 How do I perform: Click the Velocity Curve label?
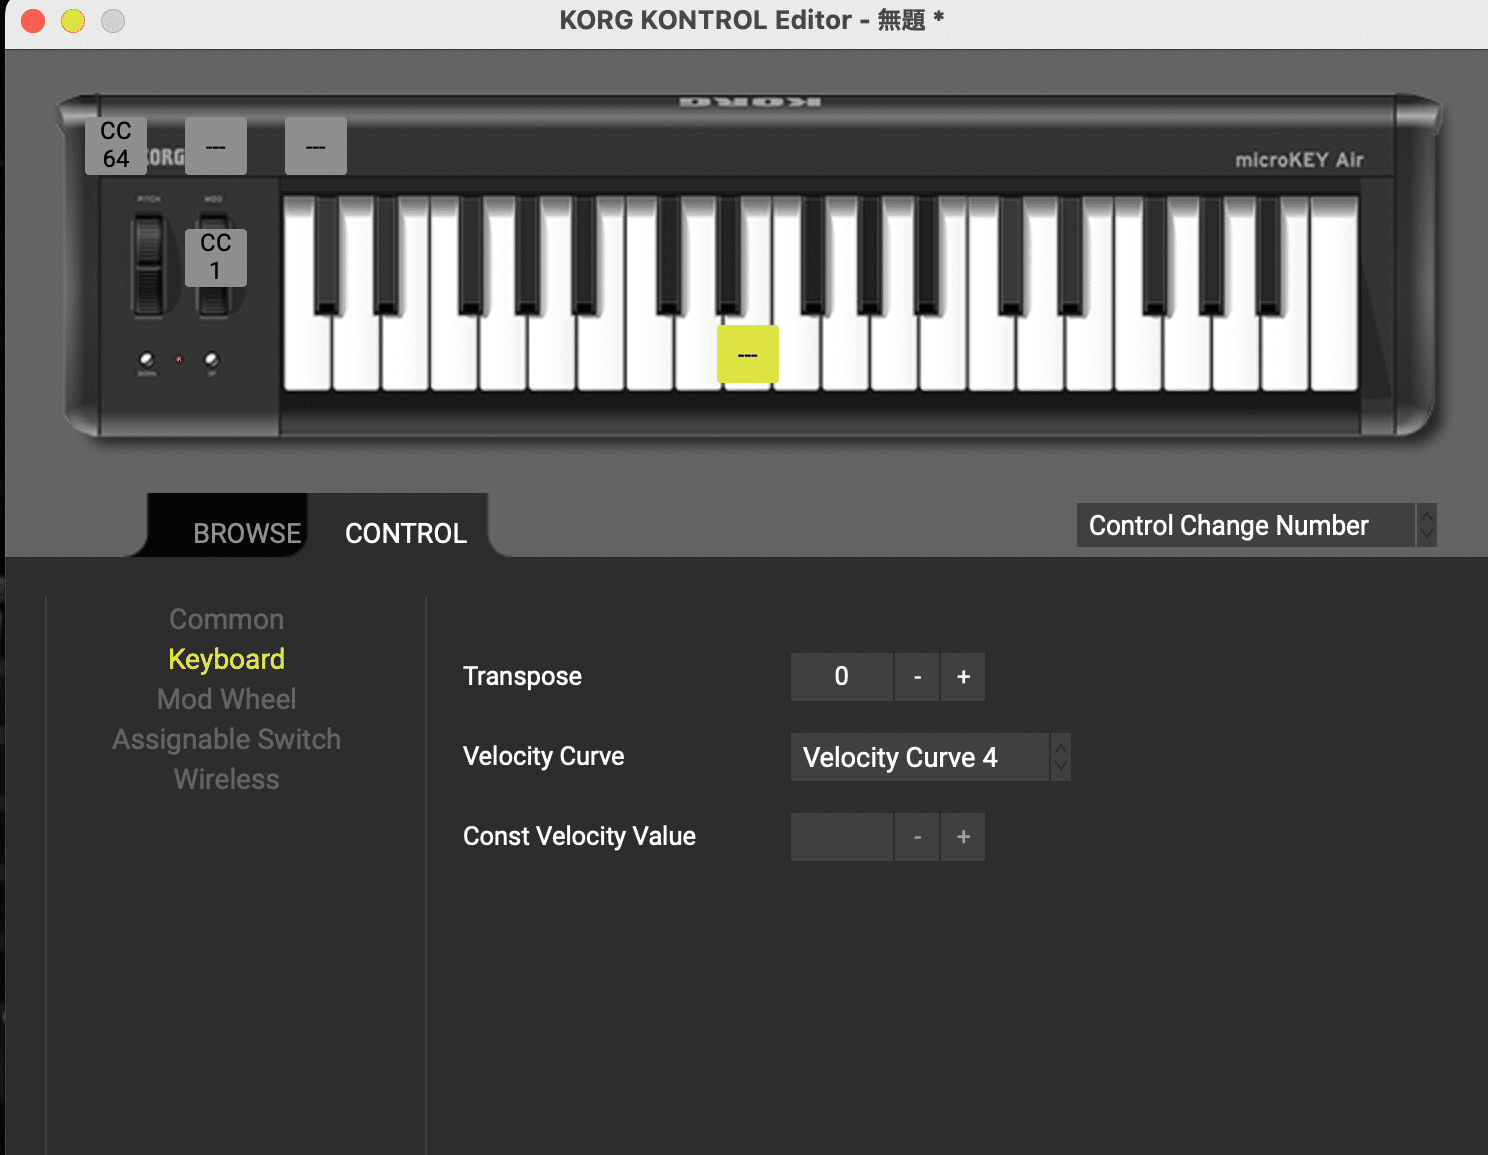pyautogui.click(x=544, y=756)
